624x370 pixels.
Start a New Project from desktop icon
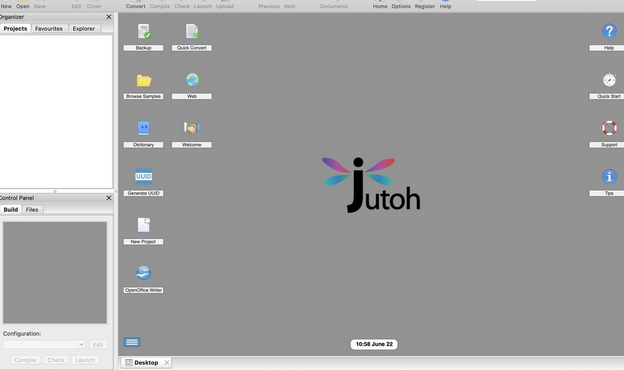coord(144,225)
